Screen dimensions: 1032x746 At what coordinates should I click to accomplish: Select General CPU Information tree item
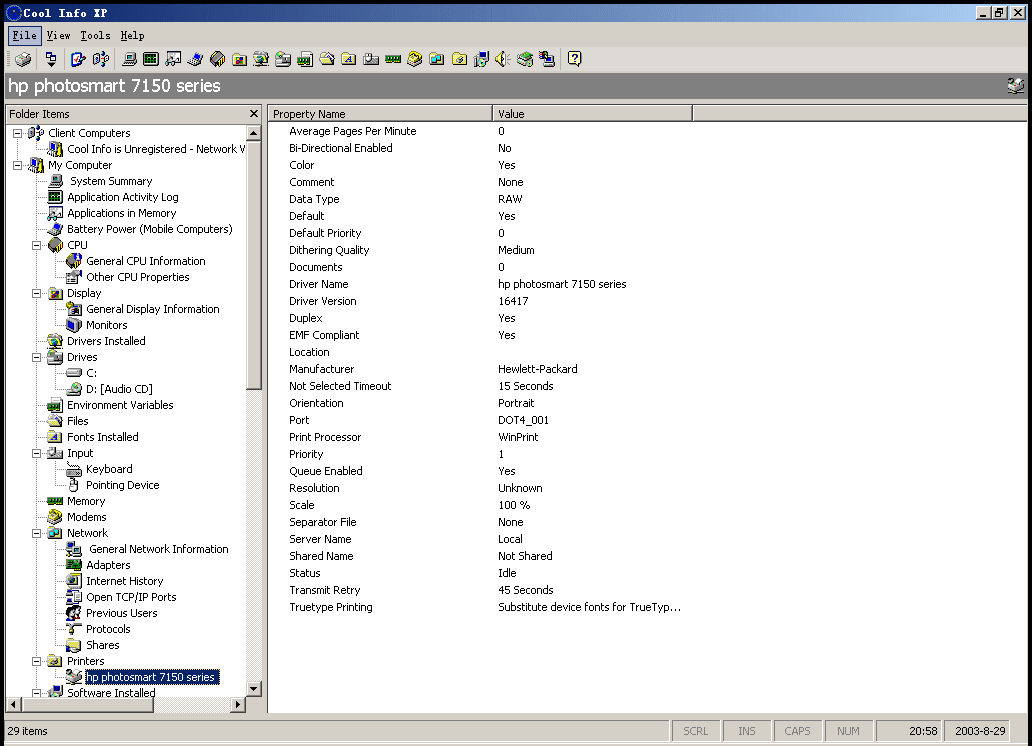145,261
